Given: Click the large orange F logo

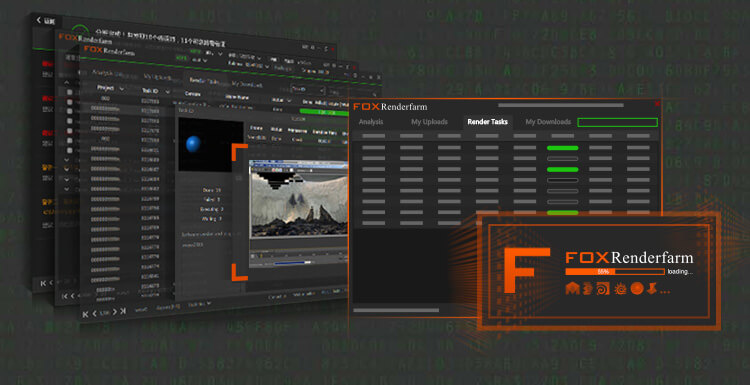Looking at the screenshot, I should [526, 270].
